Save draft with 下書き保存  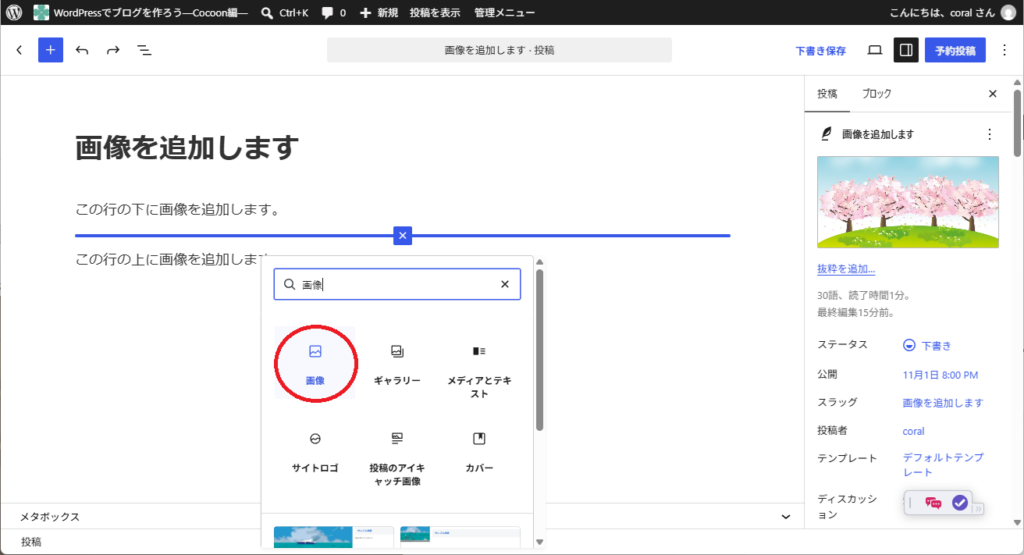[820, 51]
